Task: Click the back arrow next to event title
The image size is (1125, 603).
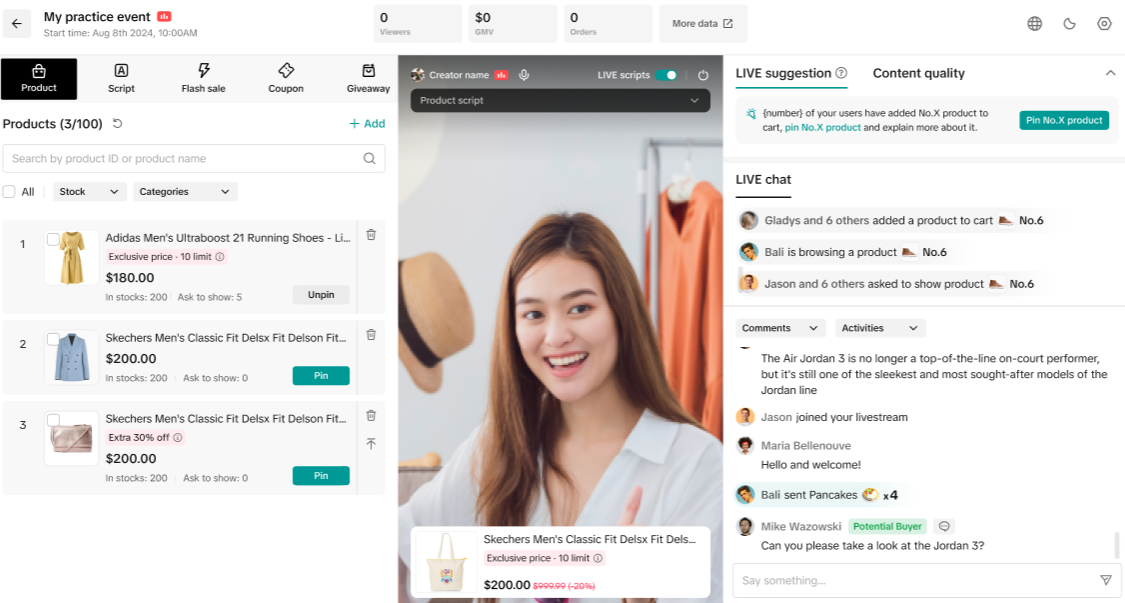Action: [17, 24]
